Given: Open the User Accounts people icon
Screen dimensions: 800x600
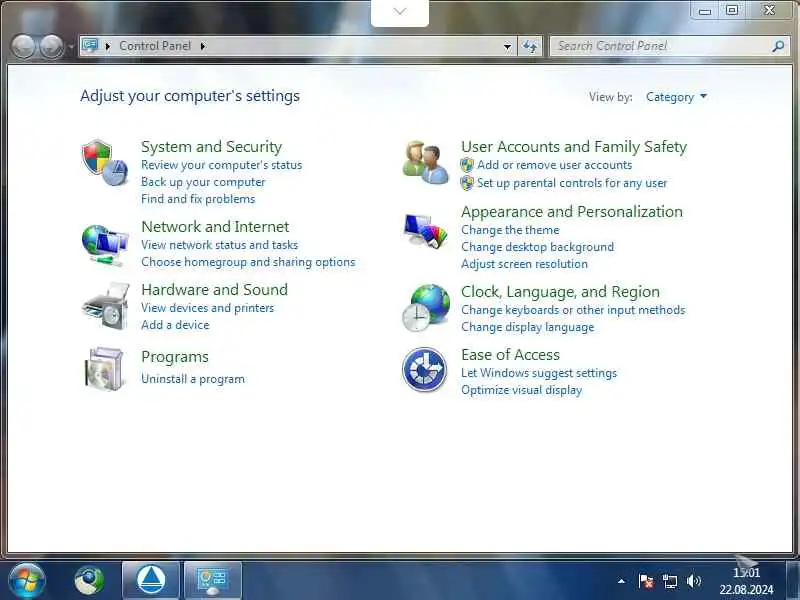Looking at the screenshot, I should point(426,163).
